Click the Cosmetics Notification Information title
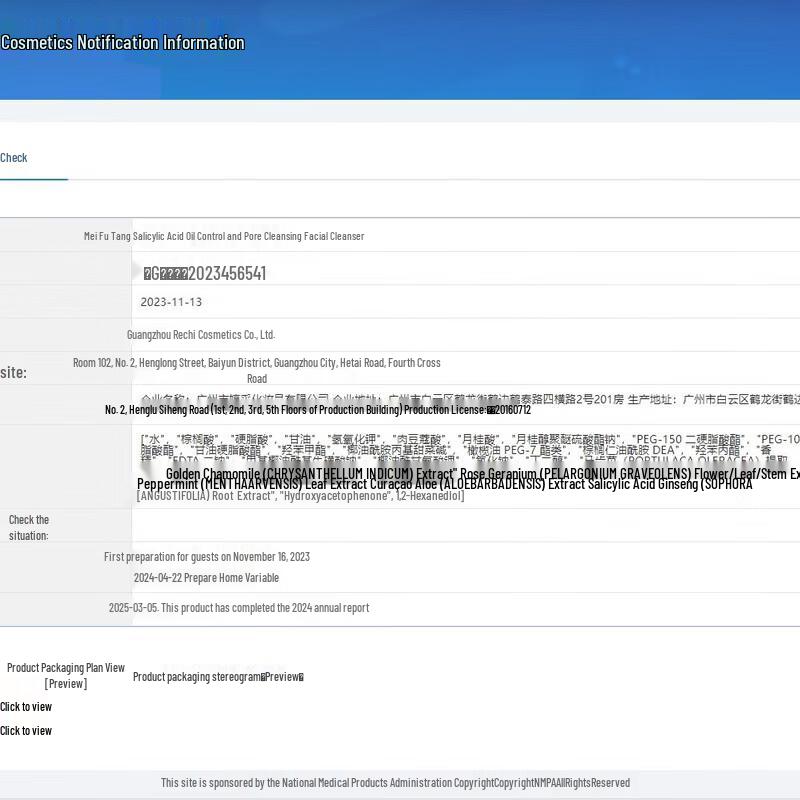The height and width of the screenshot is (800, 800). tap(122, 42)
